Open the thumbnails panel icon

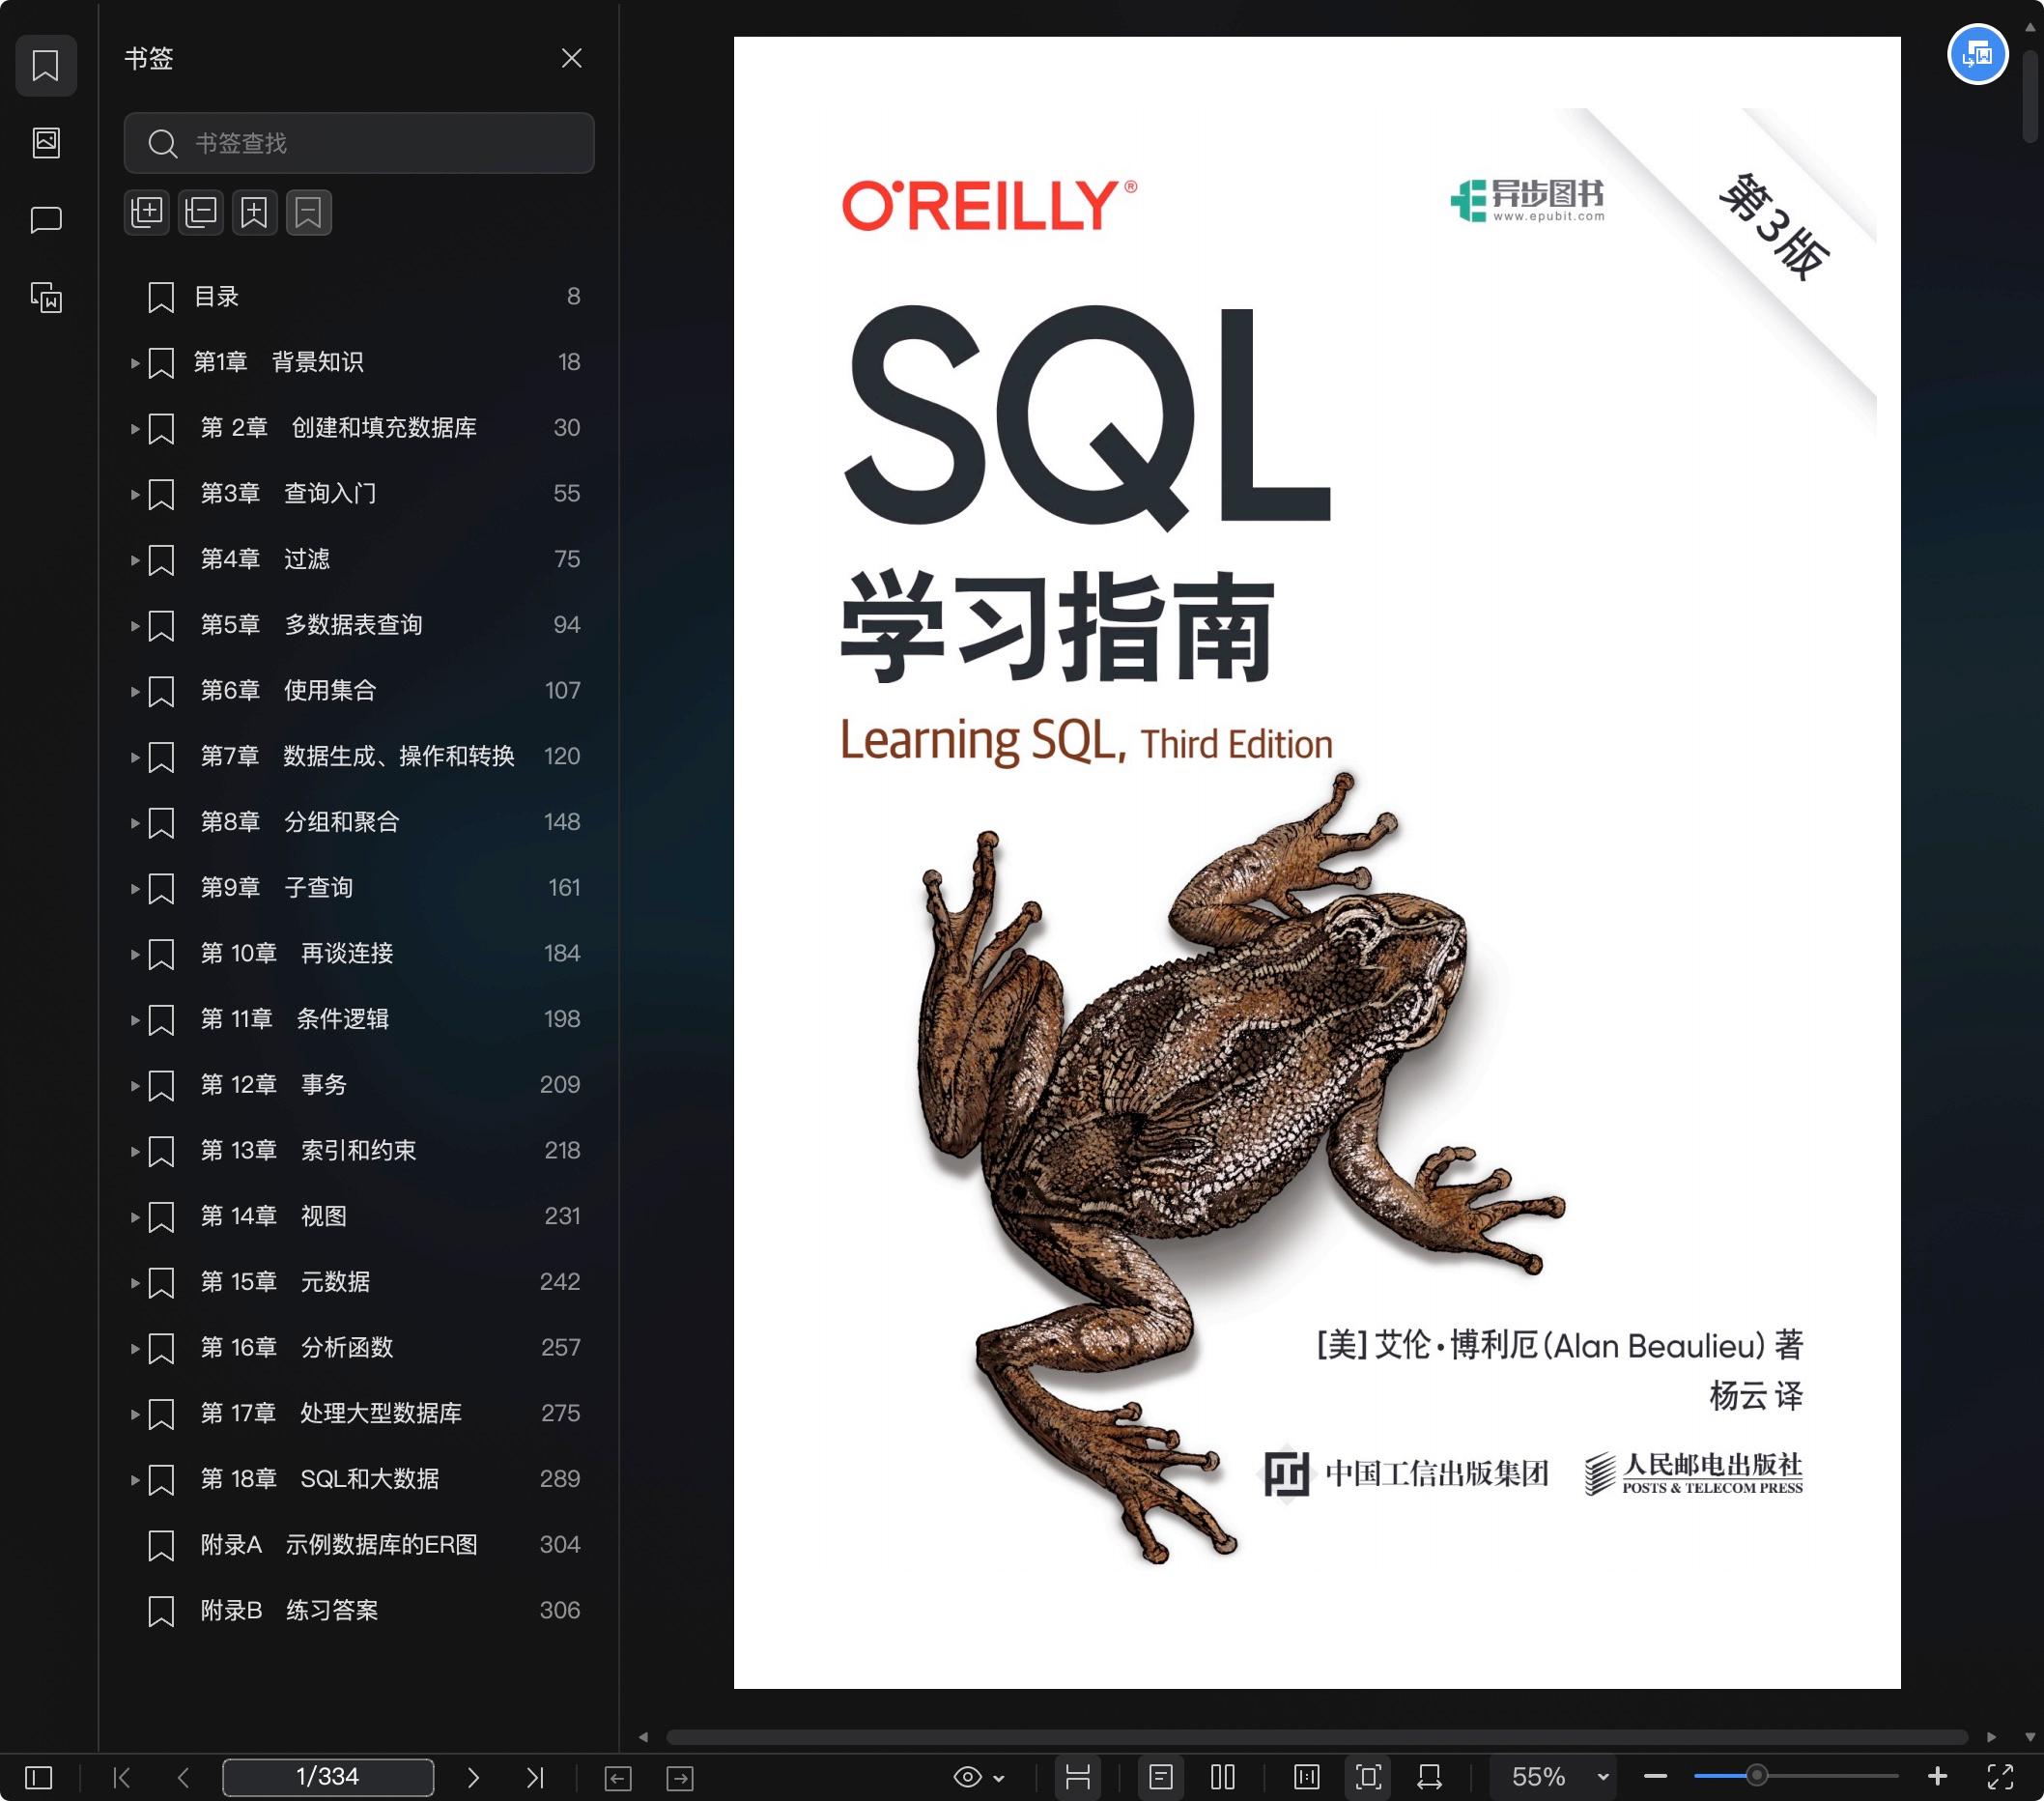tap(46, 143)
